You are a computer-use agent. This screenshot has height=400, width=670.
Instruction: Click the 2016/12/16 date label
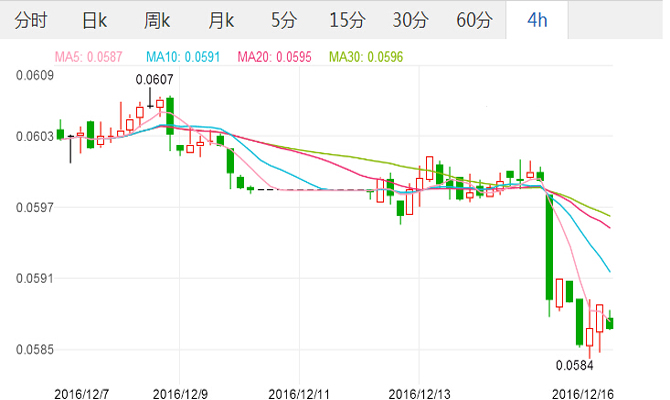pos(583,394)
